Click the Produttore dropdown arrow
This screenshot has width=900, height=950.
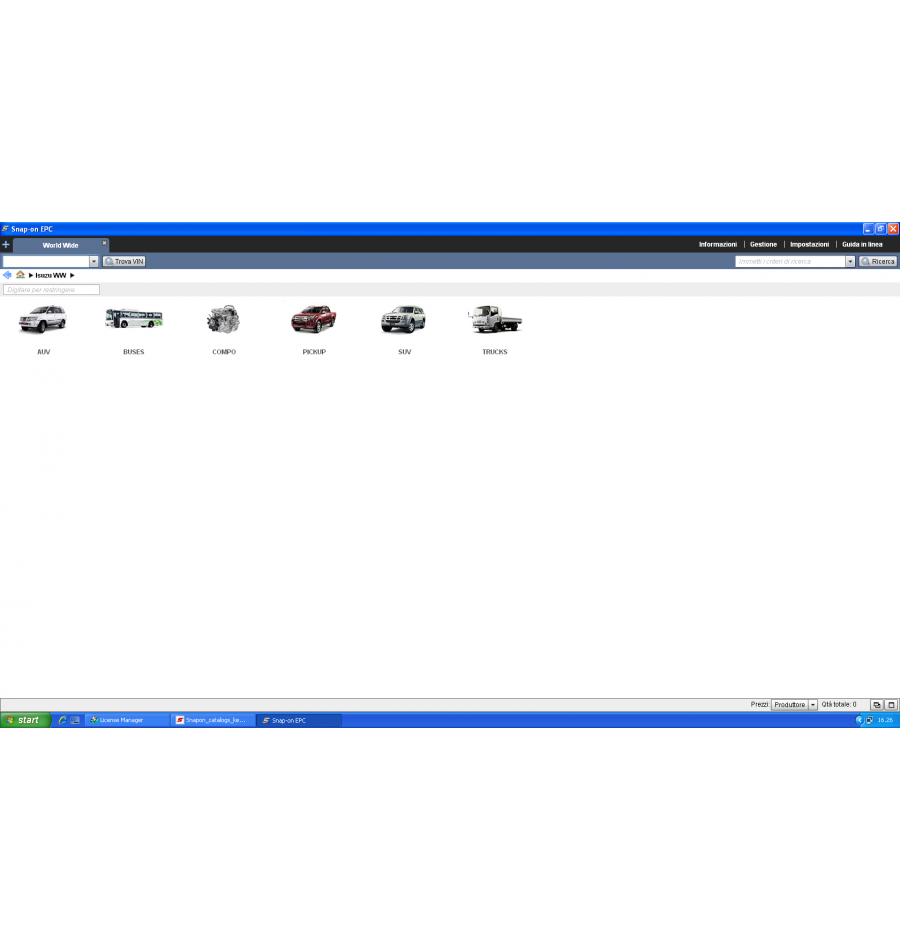pos(813,705)
